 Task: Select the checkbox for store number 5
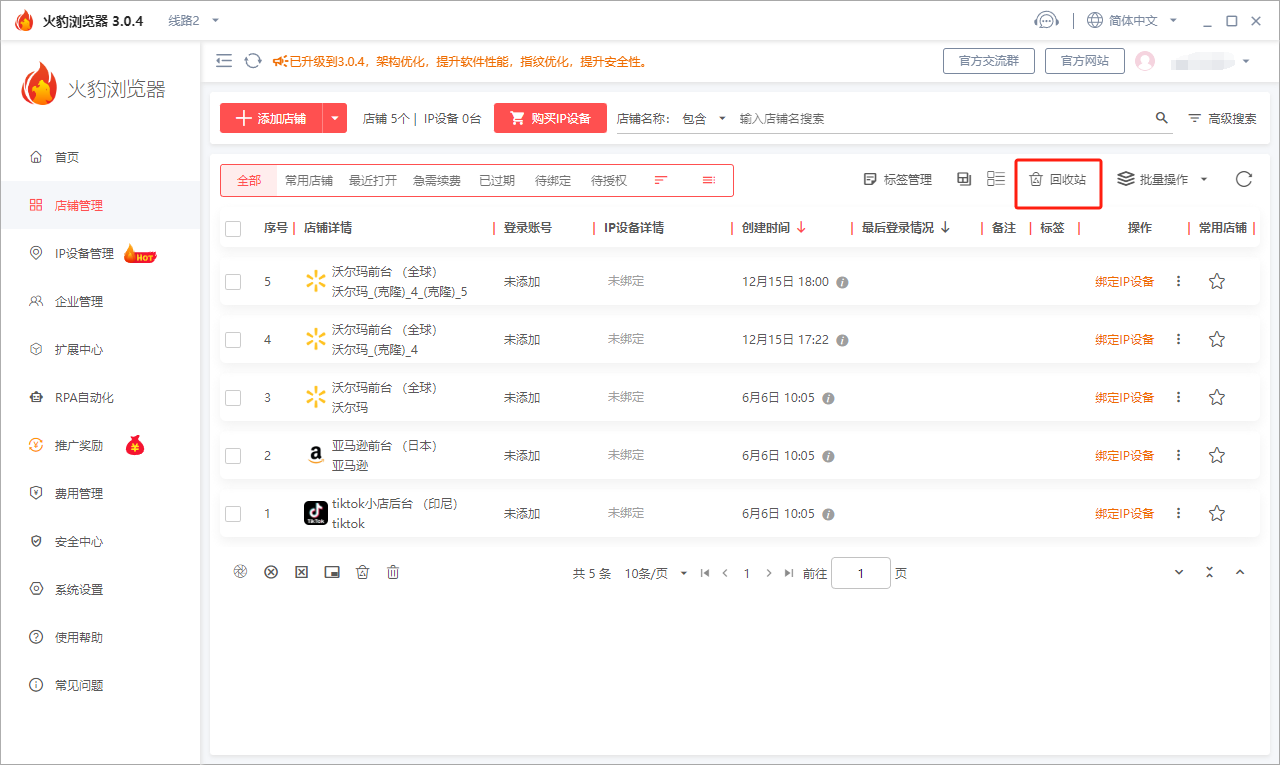coord(233,282)
